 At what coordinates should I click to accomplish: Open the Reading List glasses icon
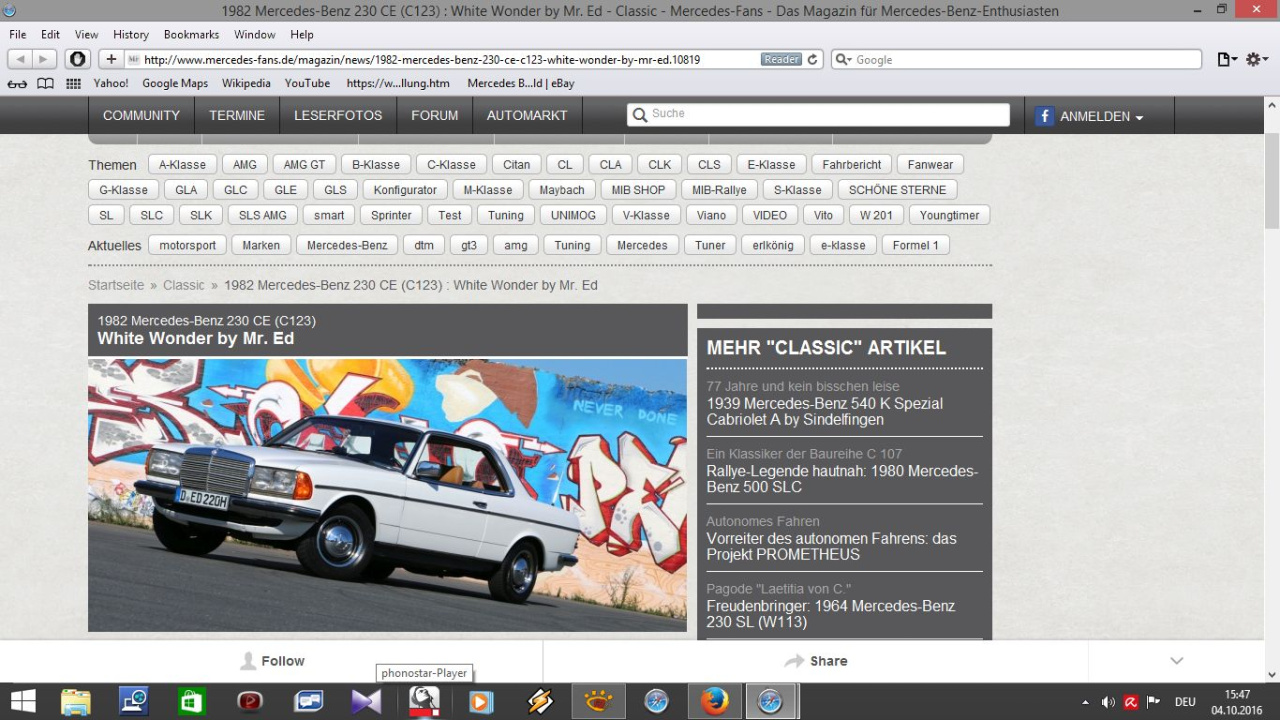point(17,84)
